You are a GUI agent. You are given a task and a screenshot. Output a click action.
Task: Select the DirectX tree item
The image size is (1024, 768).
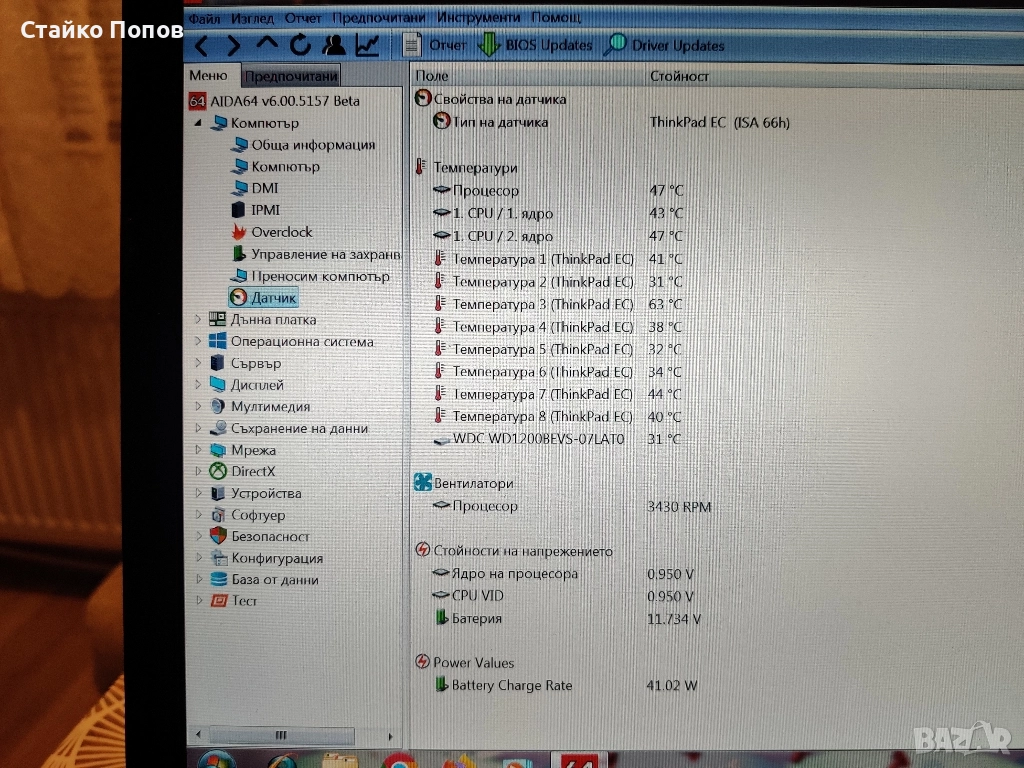[x=253, y=471]
